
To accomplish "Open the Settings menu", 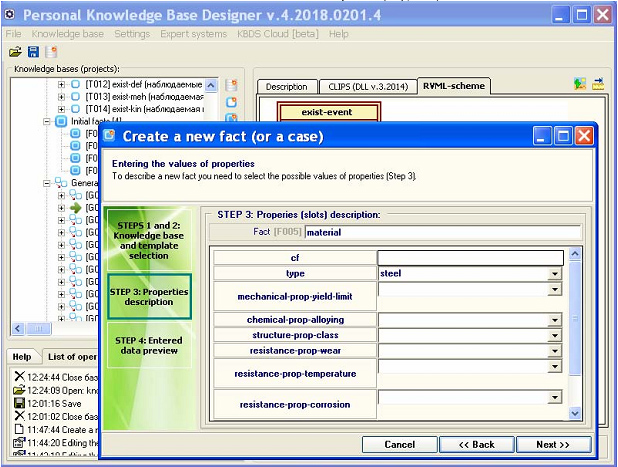I will pyautogui.click(x=132, y=34).
